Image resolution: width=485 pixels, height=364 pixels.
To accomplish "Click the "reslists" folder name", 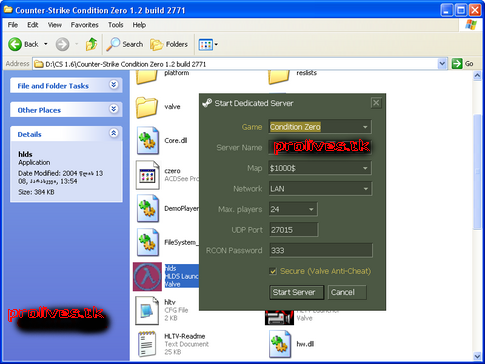I will click(306, 73).
